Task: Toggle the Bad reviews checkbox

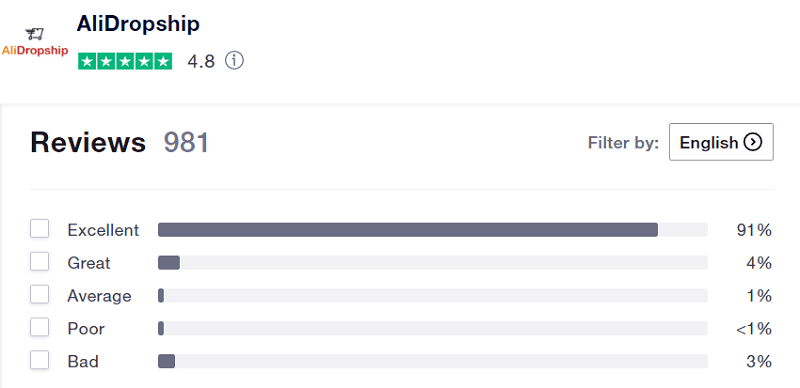Action: pyautogui.click(x=39, y=360)
